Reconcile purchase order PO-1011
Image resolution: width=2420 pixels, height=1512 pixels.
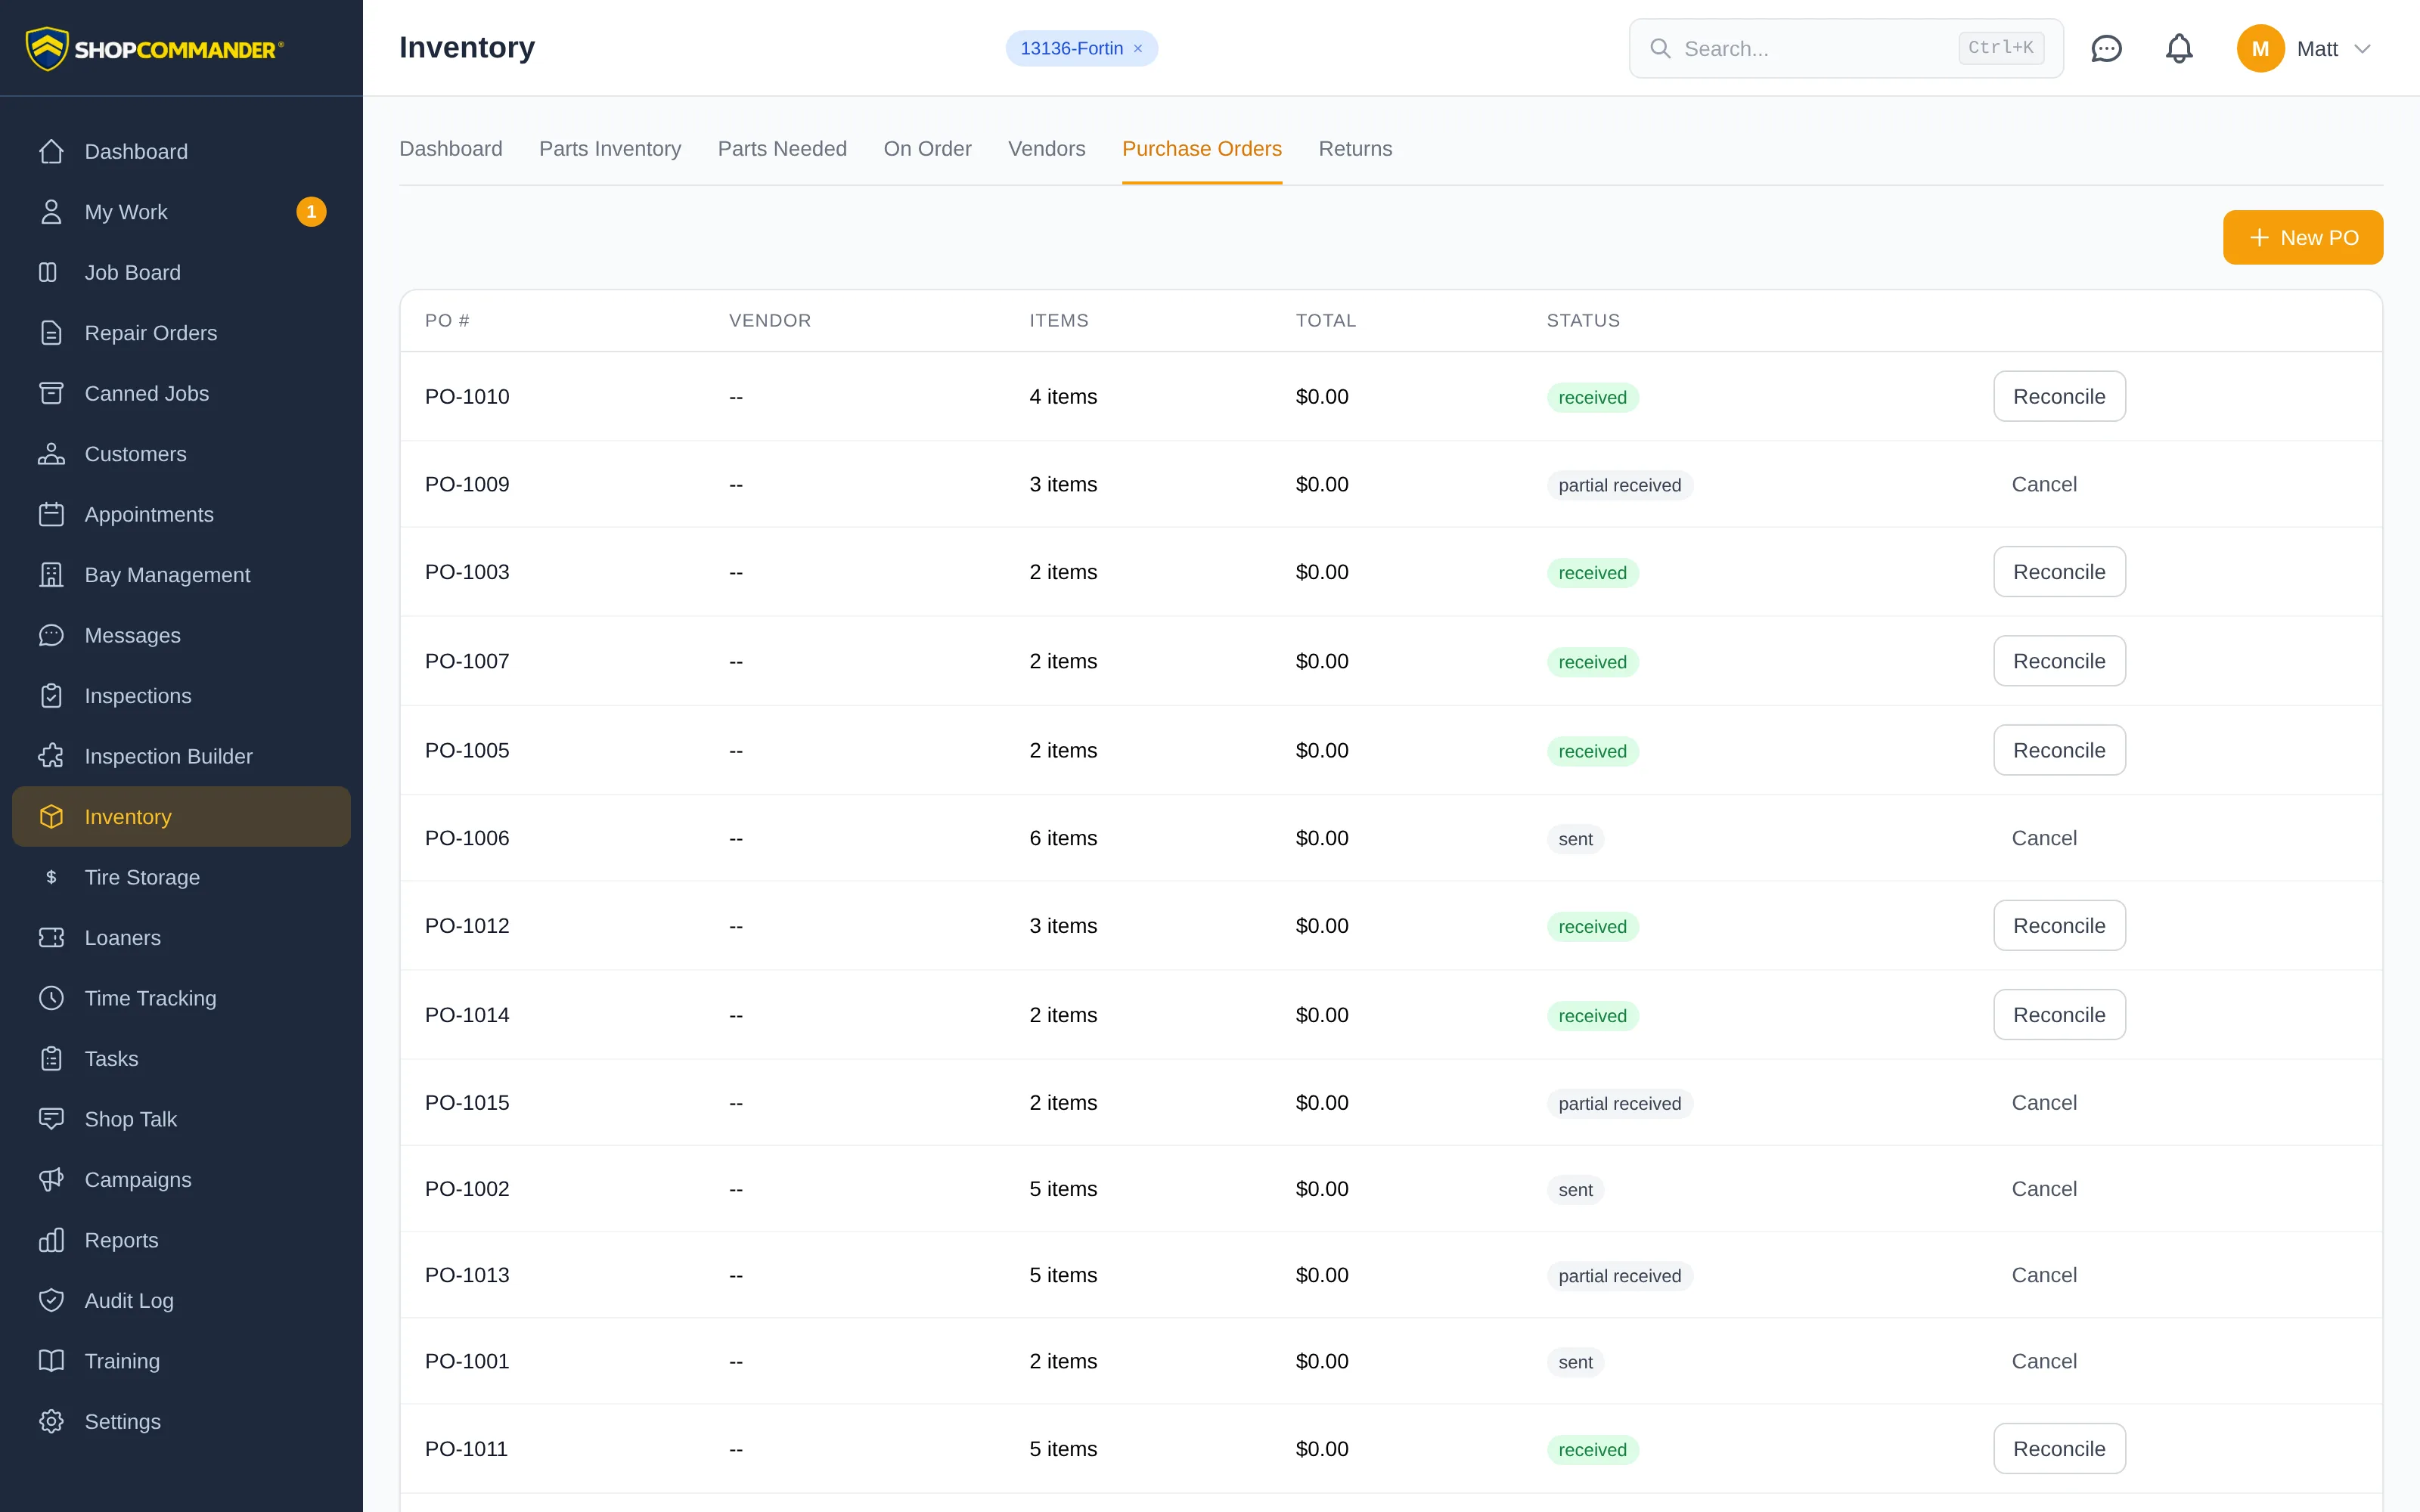(2059, 1449)
